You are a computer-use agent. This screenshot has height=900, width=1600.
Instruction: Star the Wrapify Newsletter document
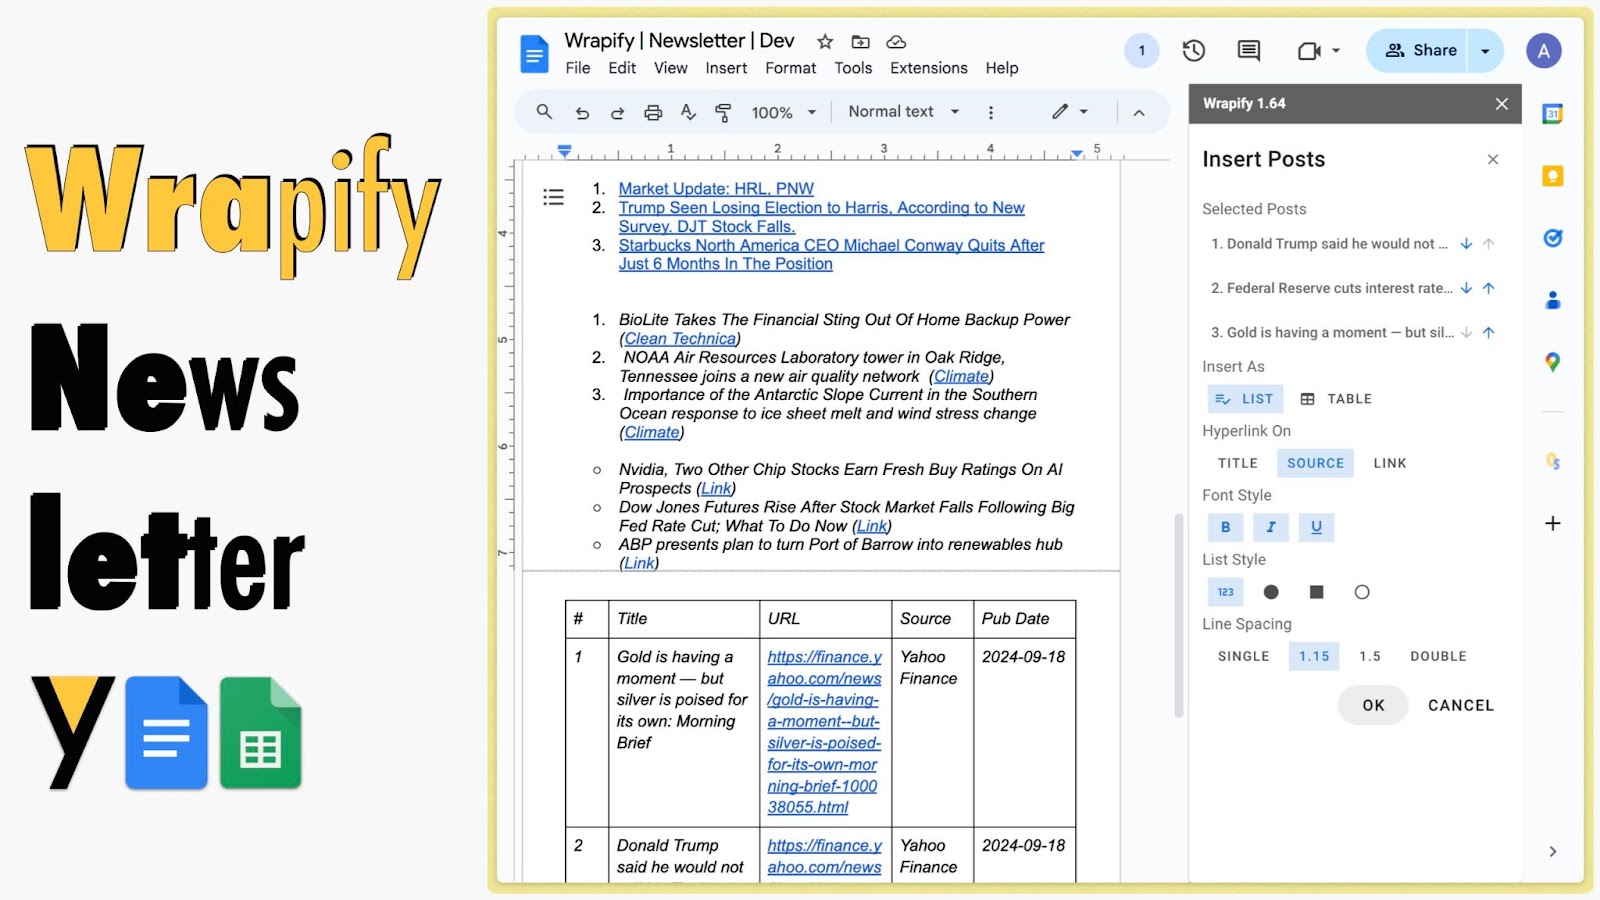(x=825, y=42)
